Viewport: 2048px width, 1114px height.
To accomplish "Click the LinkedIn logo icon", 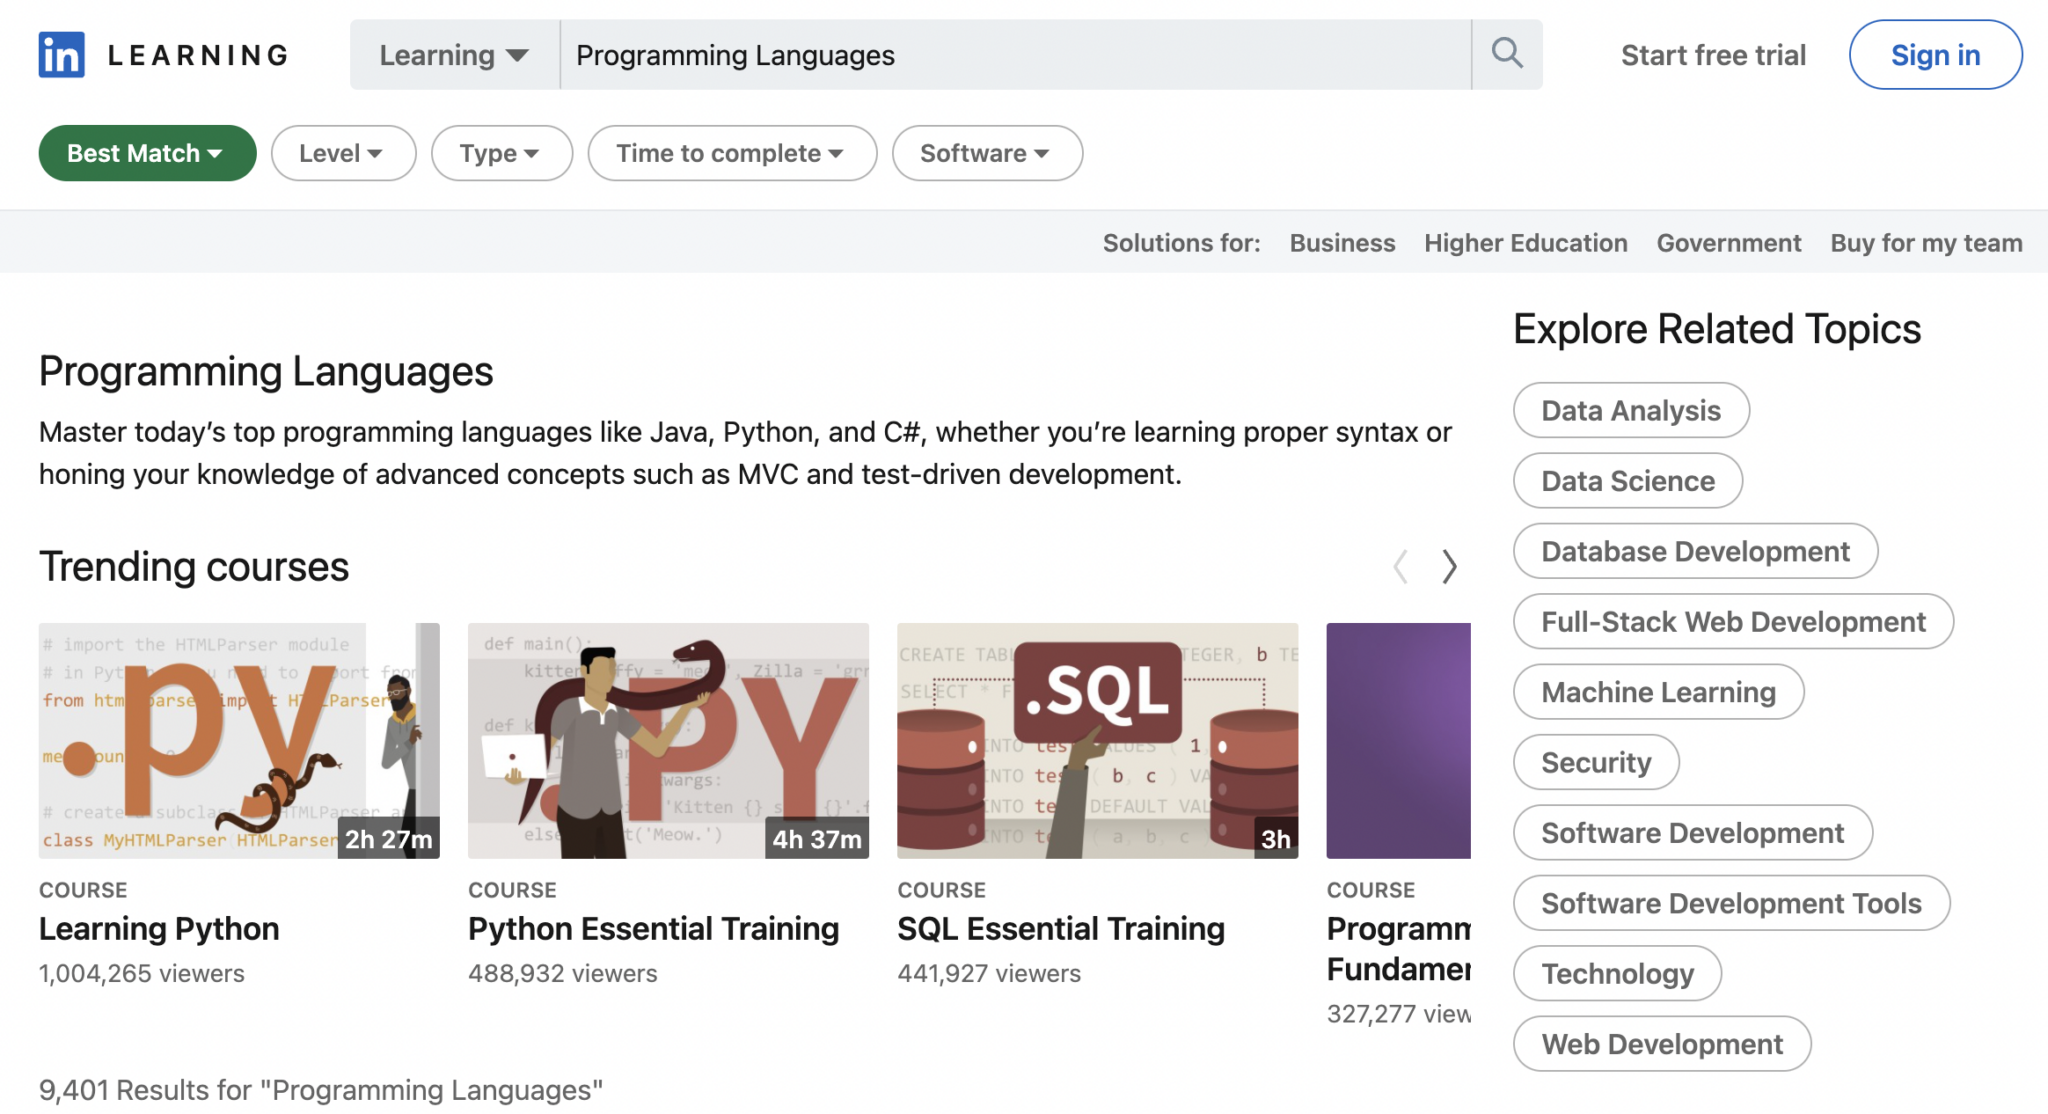I will [x=61, y=55].
